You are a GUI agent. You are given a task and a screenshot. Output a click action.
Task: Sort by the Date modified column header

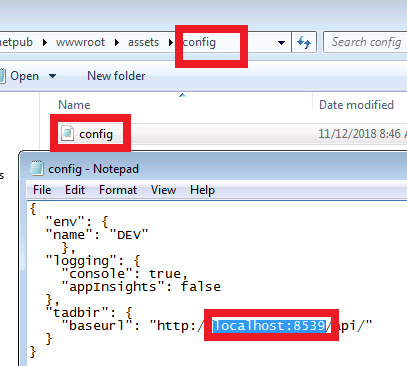[x=356, y=105]
